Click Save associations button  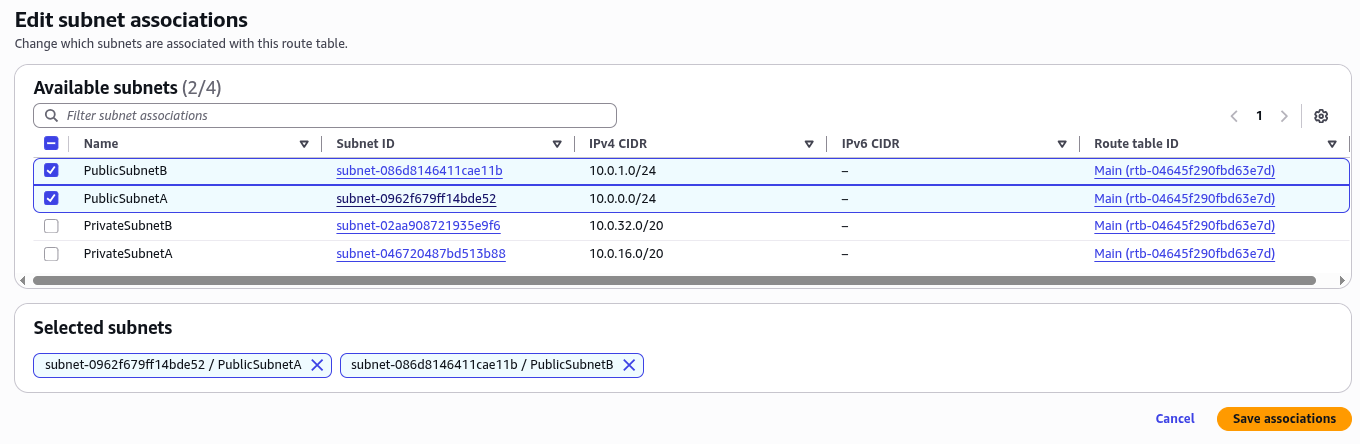click(1284, 419)
